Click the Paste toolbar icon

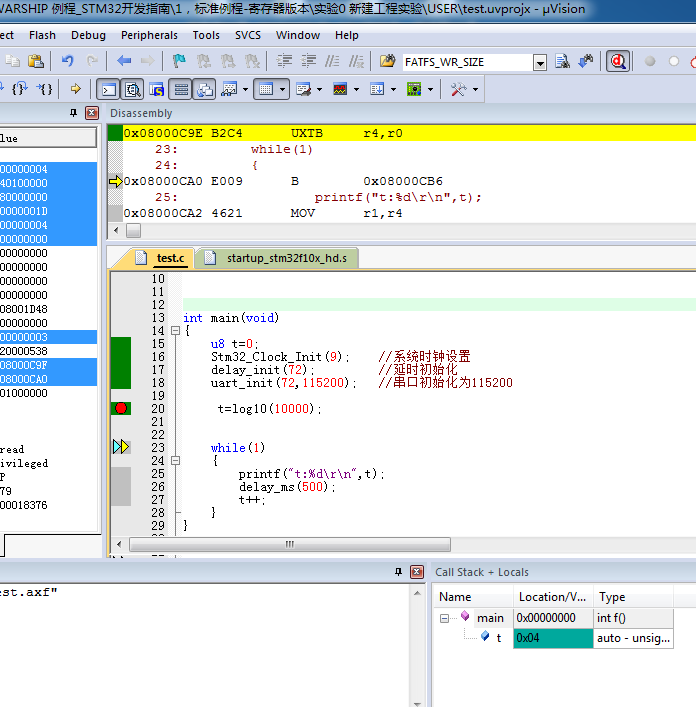coord(36,61)
